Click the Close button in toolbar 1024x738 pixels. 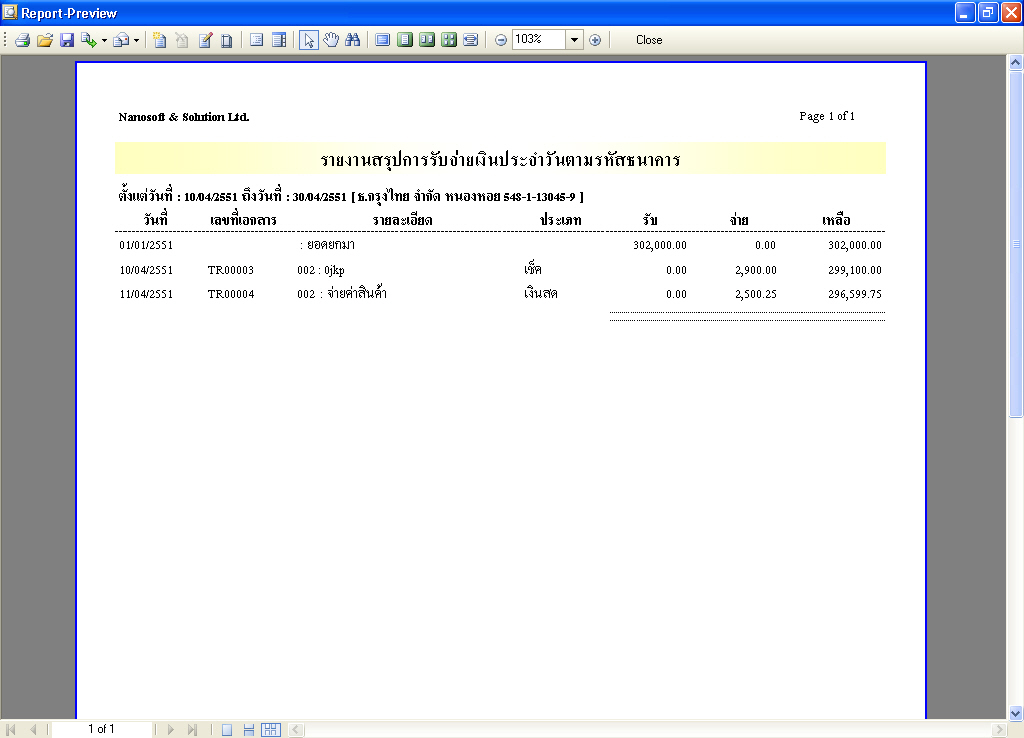pos(649,40)
